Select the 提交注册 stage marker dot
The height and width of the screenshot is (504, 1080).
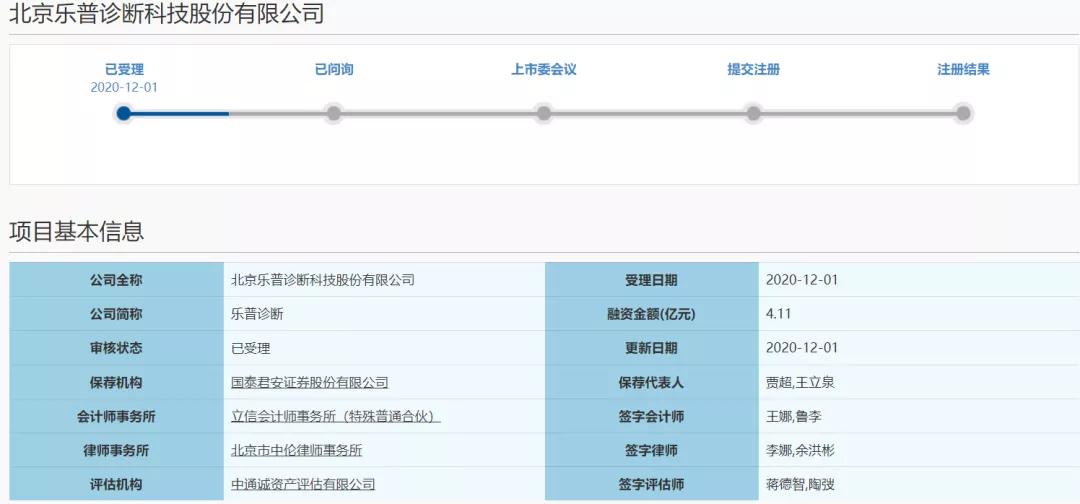point(754,113)
